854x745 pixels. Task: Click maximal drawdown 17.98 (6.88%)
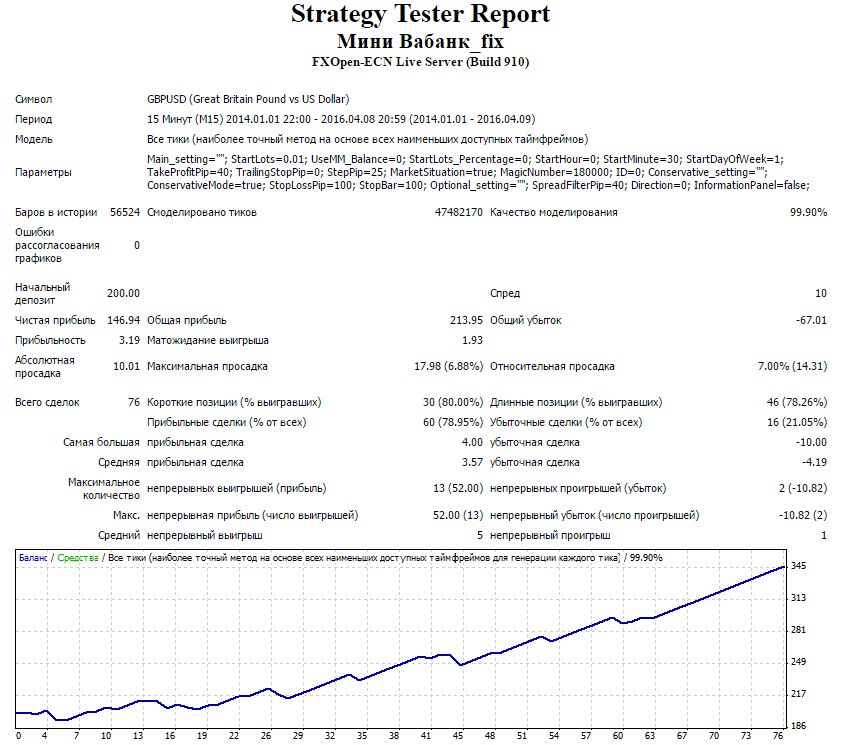(448, 367)
